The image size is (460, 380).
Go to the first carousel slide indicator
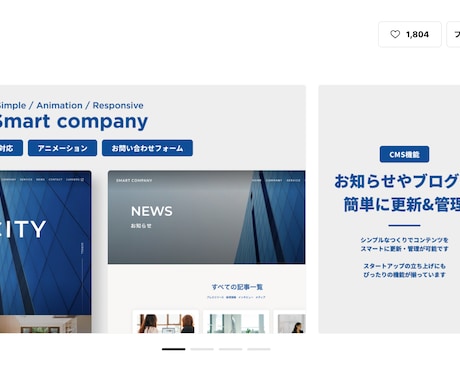coord(174,349)
